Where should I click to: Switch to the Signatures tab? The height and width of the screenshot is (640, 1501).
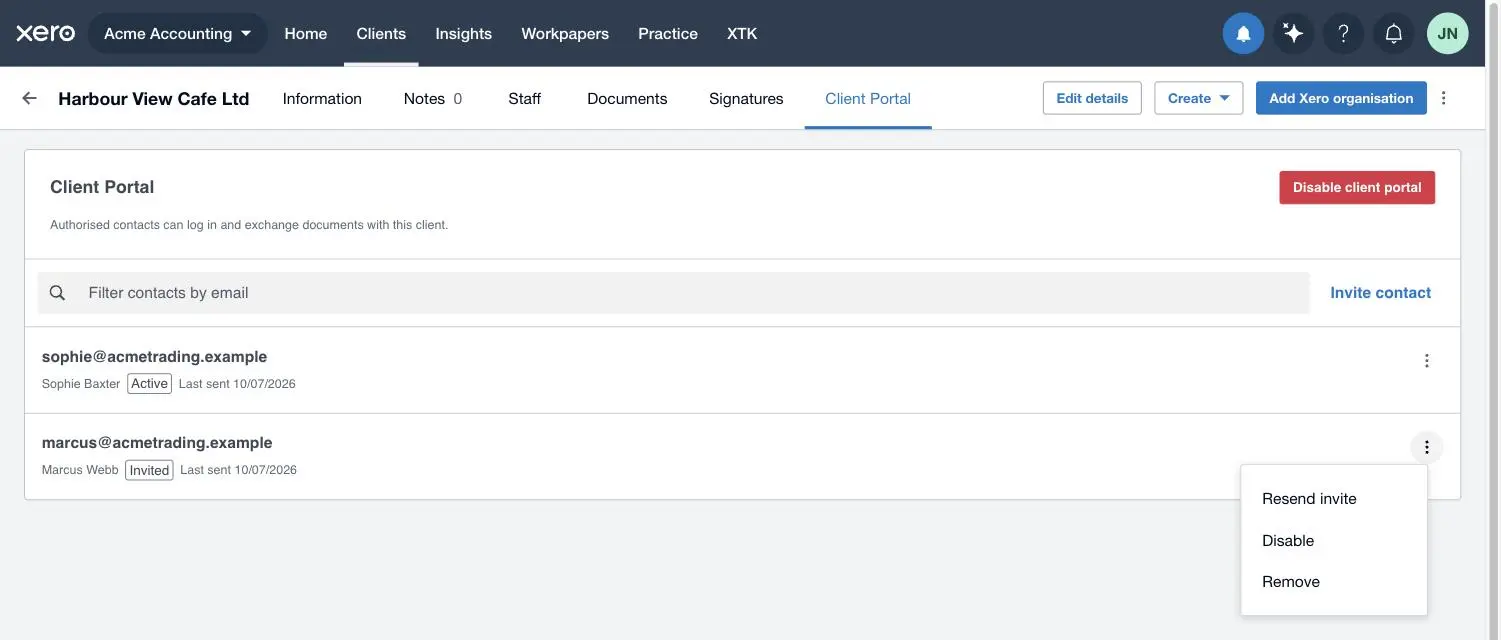[x=746, y=98]
